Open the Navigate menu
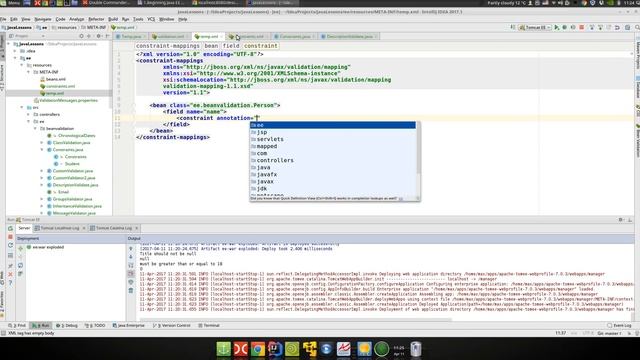Image resolution: width=640 pixels, height=360 pixels. (42, 19)
